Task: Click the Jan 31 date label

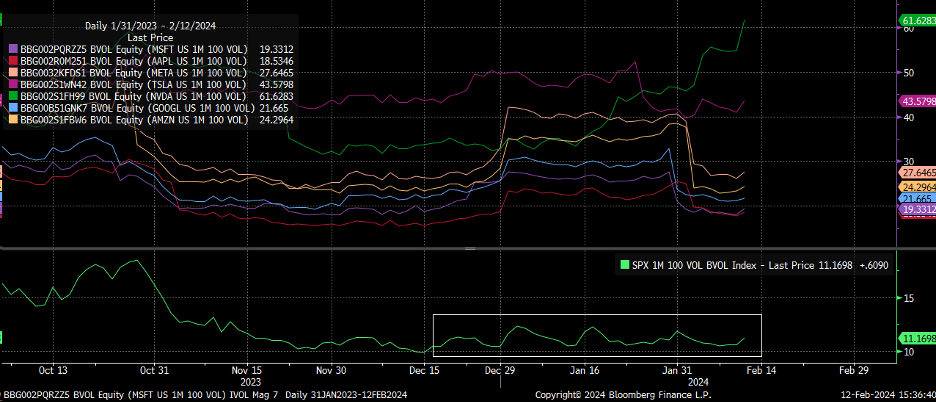Action: (x=677, y=370)
